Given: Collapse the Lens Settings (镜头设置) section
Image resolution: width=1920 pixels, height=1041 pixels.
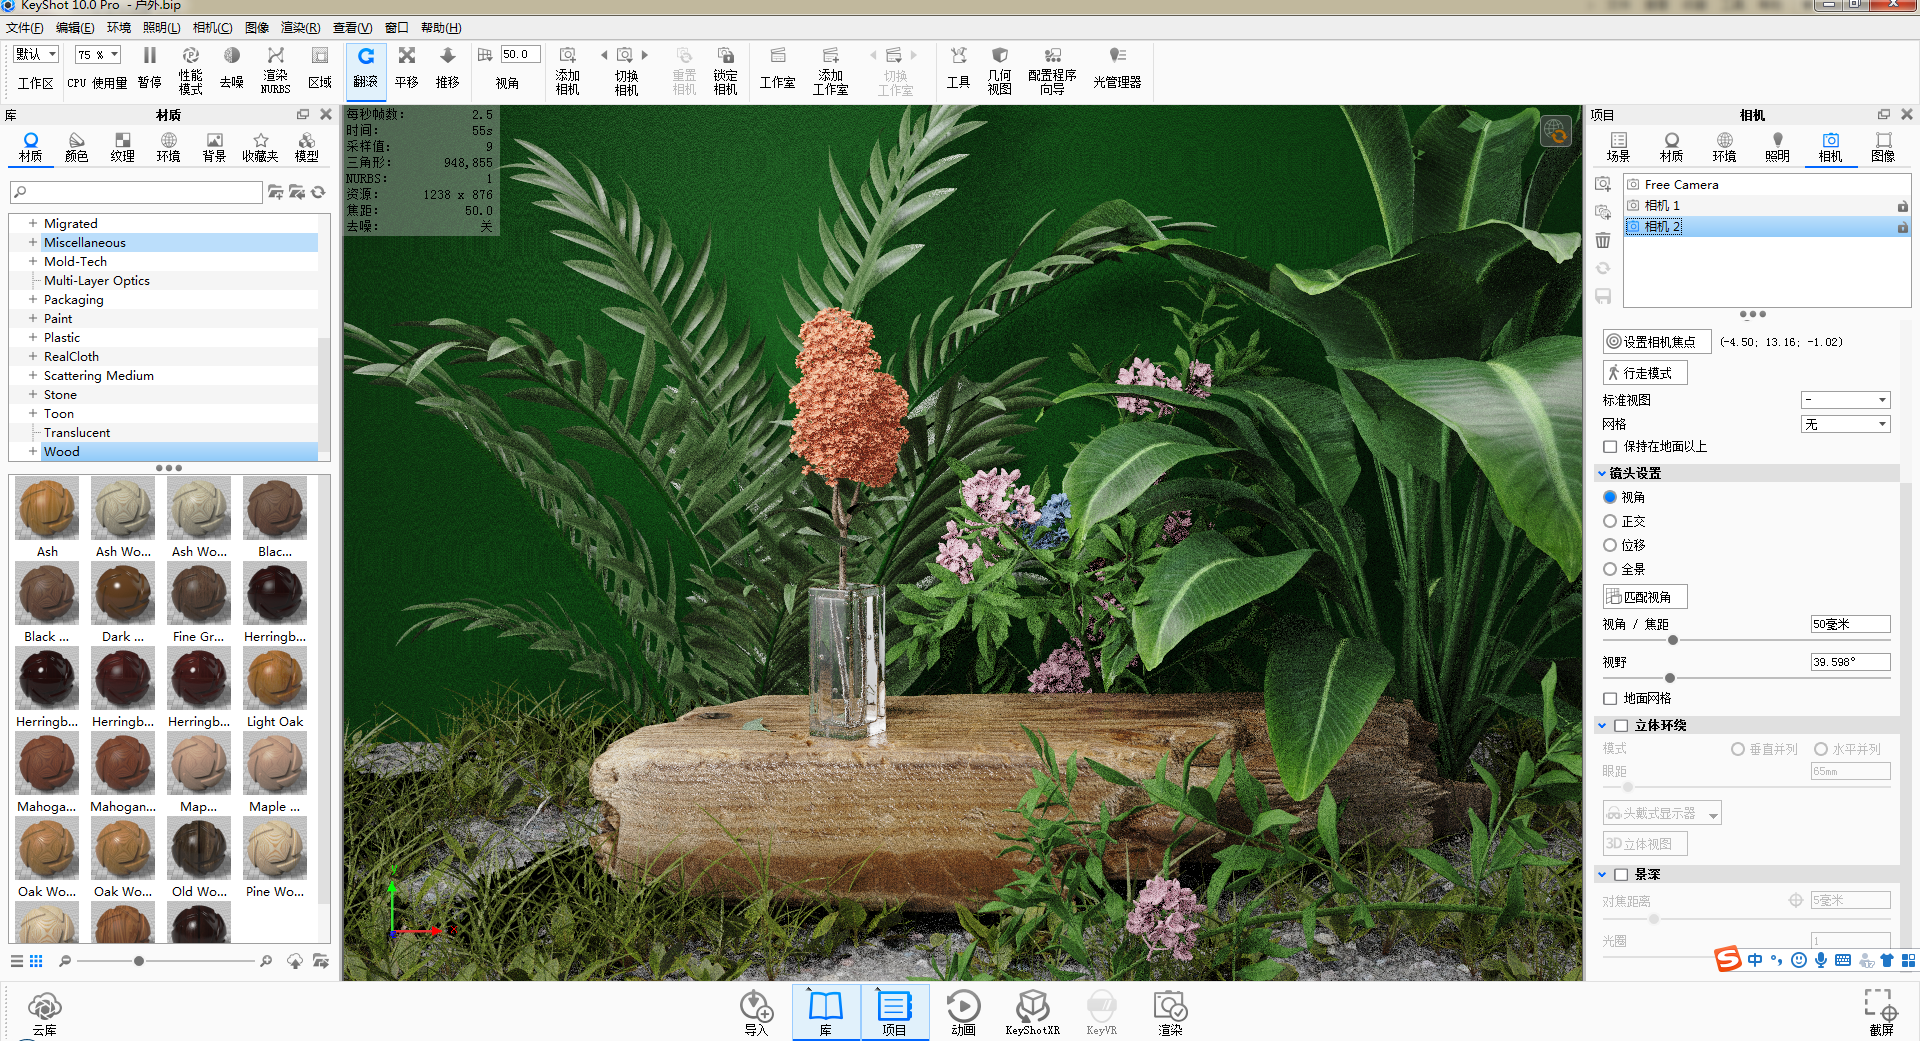Looking at the screenshot, I should click(1602, 474).
